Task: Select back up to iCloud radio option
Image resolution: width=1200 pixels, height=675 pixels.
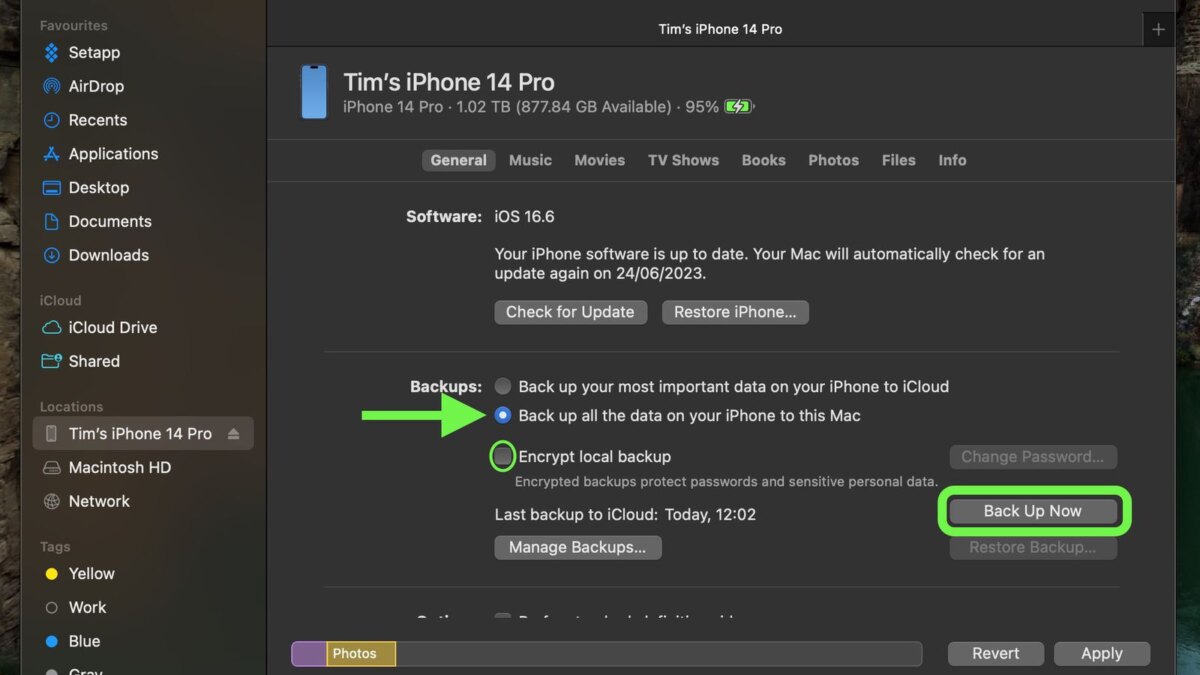Action: tap(503, 386)
